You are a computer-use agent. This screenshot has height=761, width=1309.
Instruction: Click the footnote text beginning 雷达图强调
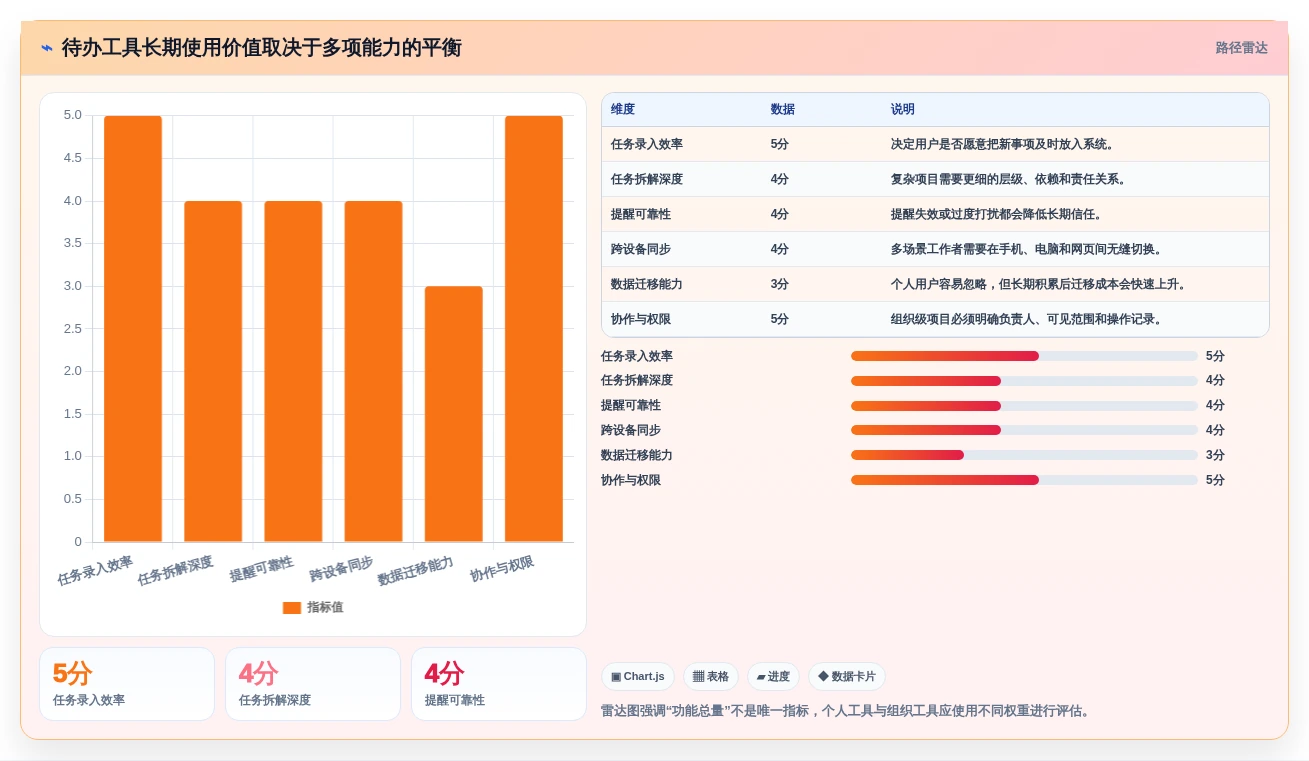[847, 711]
